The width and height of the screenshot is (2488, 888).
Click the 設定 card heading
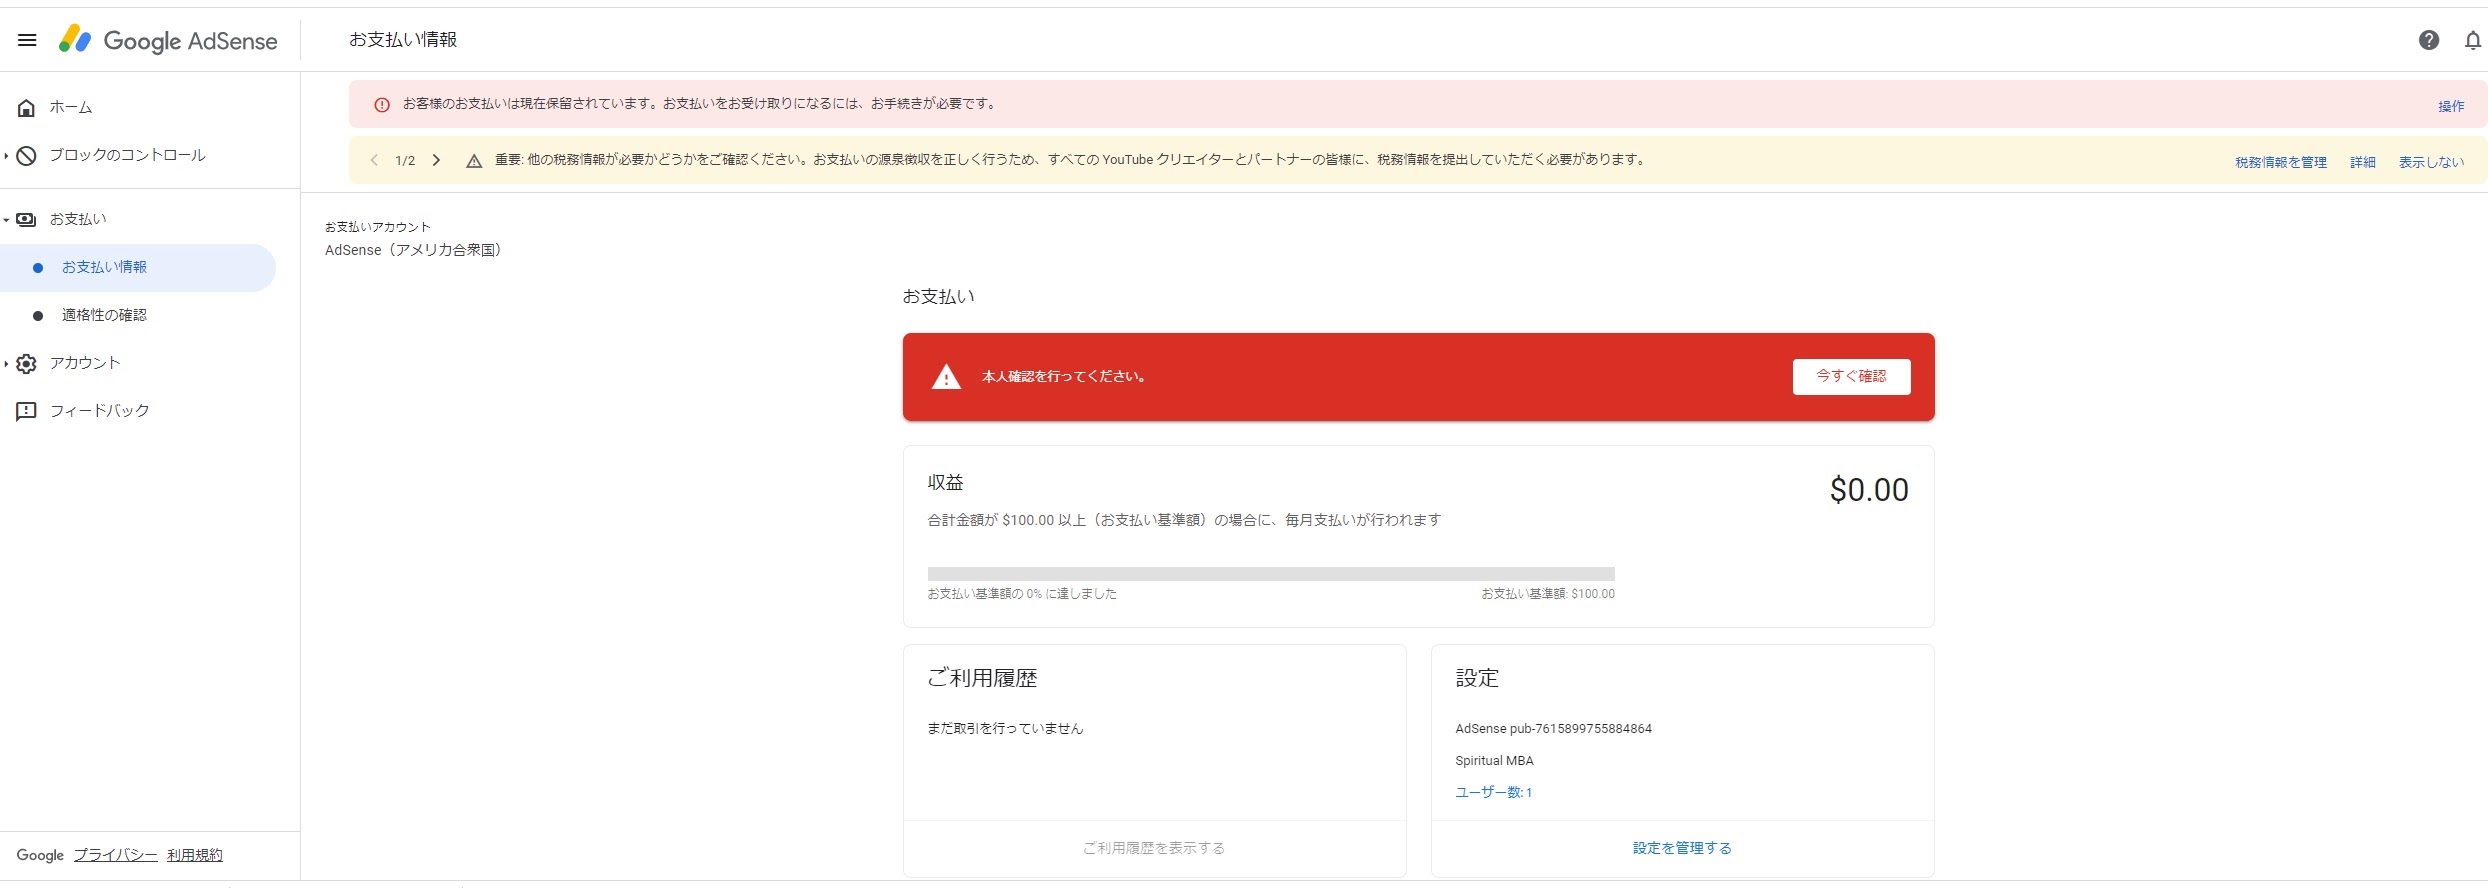point(1477,678)
